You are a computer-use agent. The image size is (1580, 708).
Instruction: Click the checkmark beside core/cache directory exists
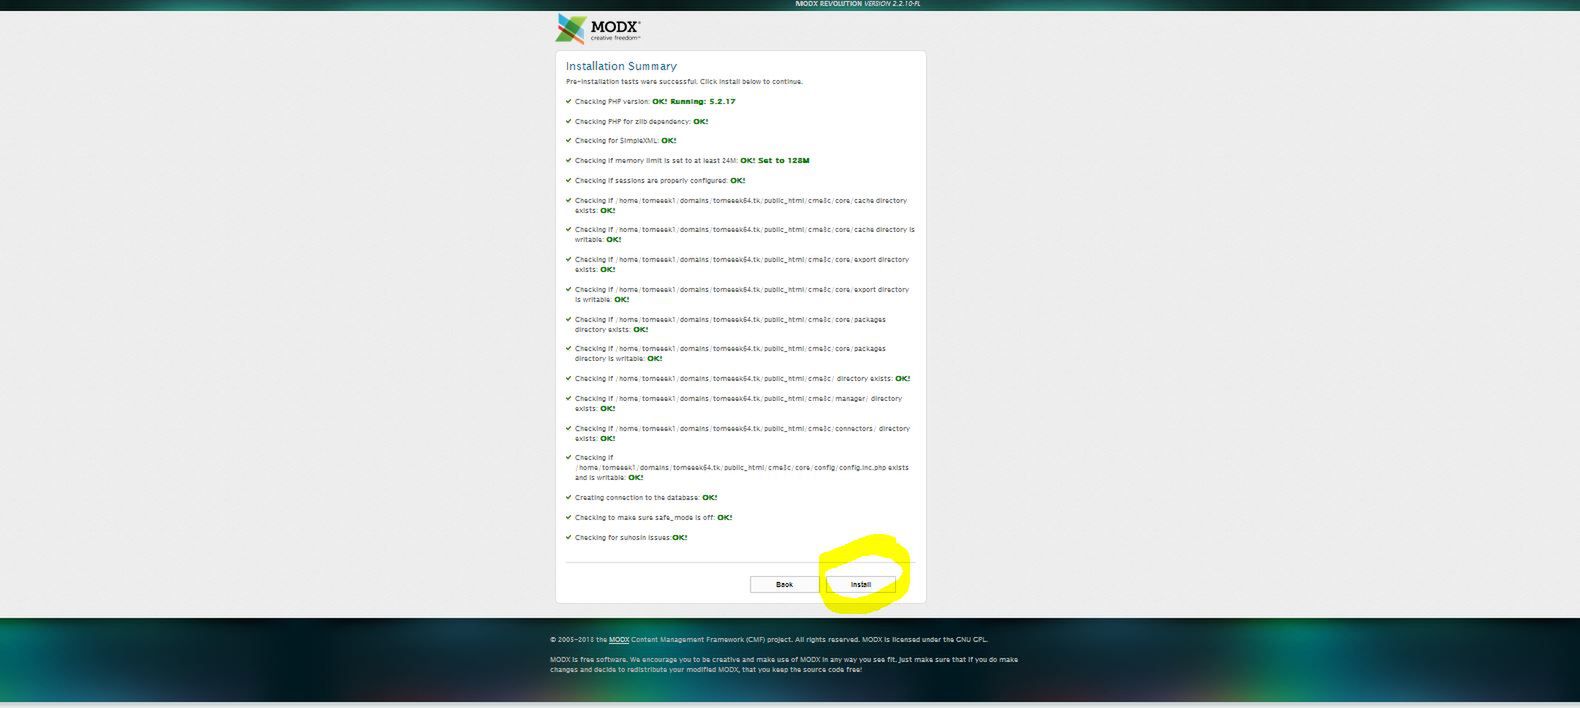(569, 200)
